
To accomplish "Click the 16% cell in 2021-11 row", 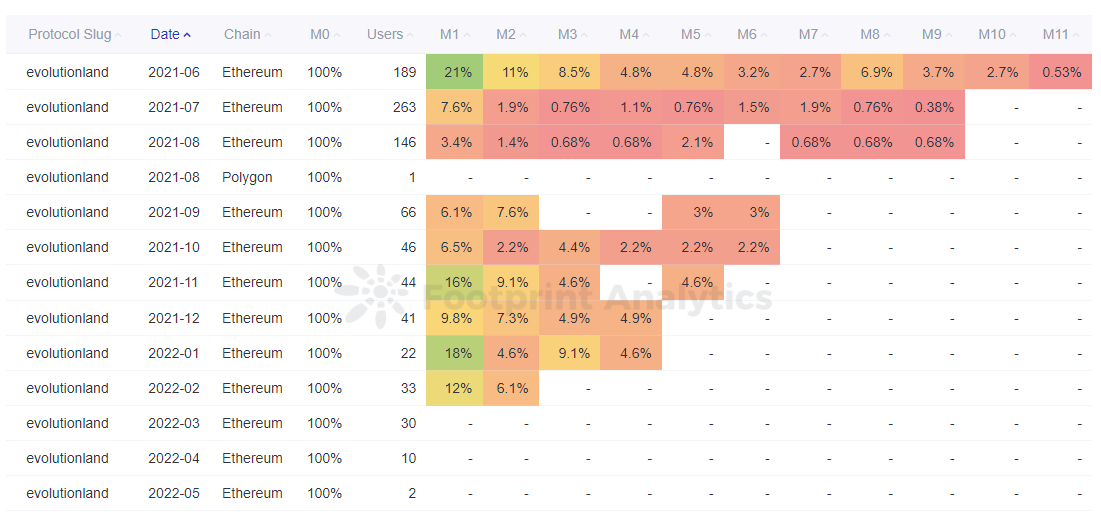I will (455, 282).
